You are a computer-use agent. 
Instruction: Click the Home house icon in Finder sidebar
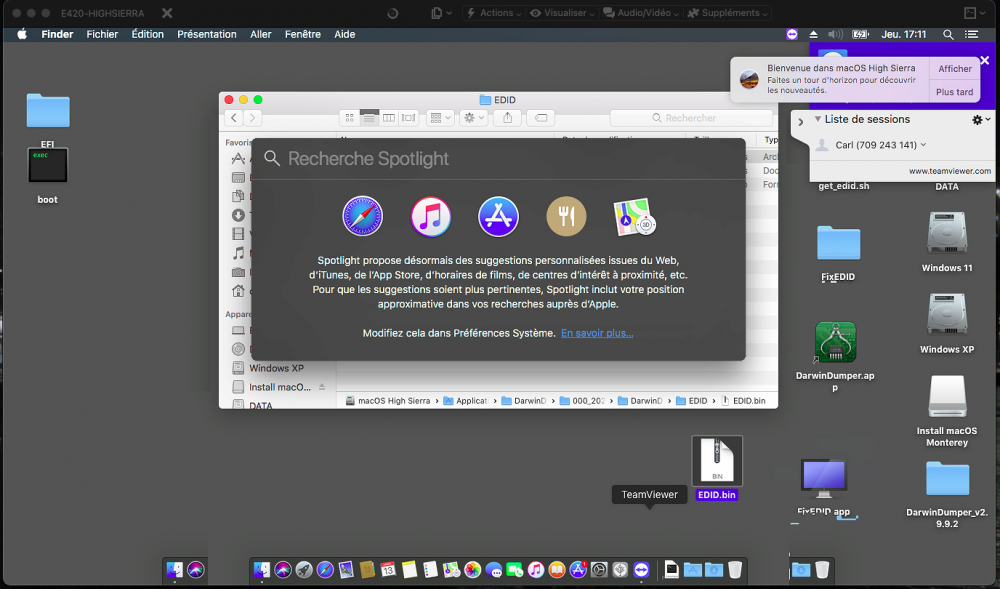(238, 291)
